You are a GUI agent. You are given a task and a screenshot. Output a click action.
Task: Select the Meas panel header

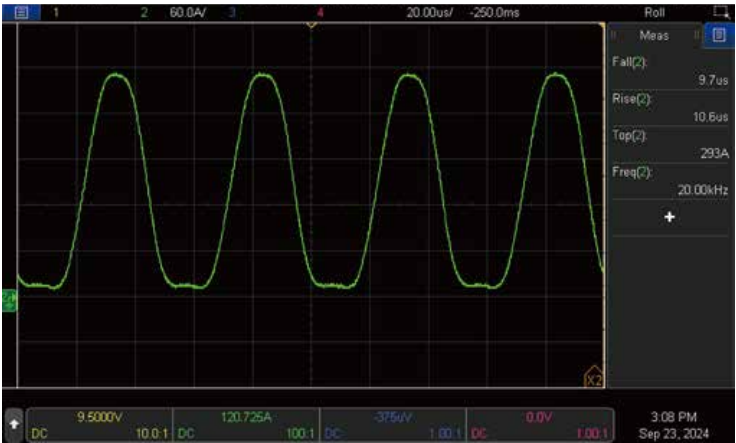click(x=654, y=36)
